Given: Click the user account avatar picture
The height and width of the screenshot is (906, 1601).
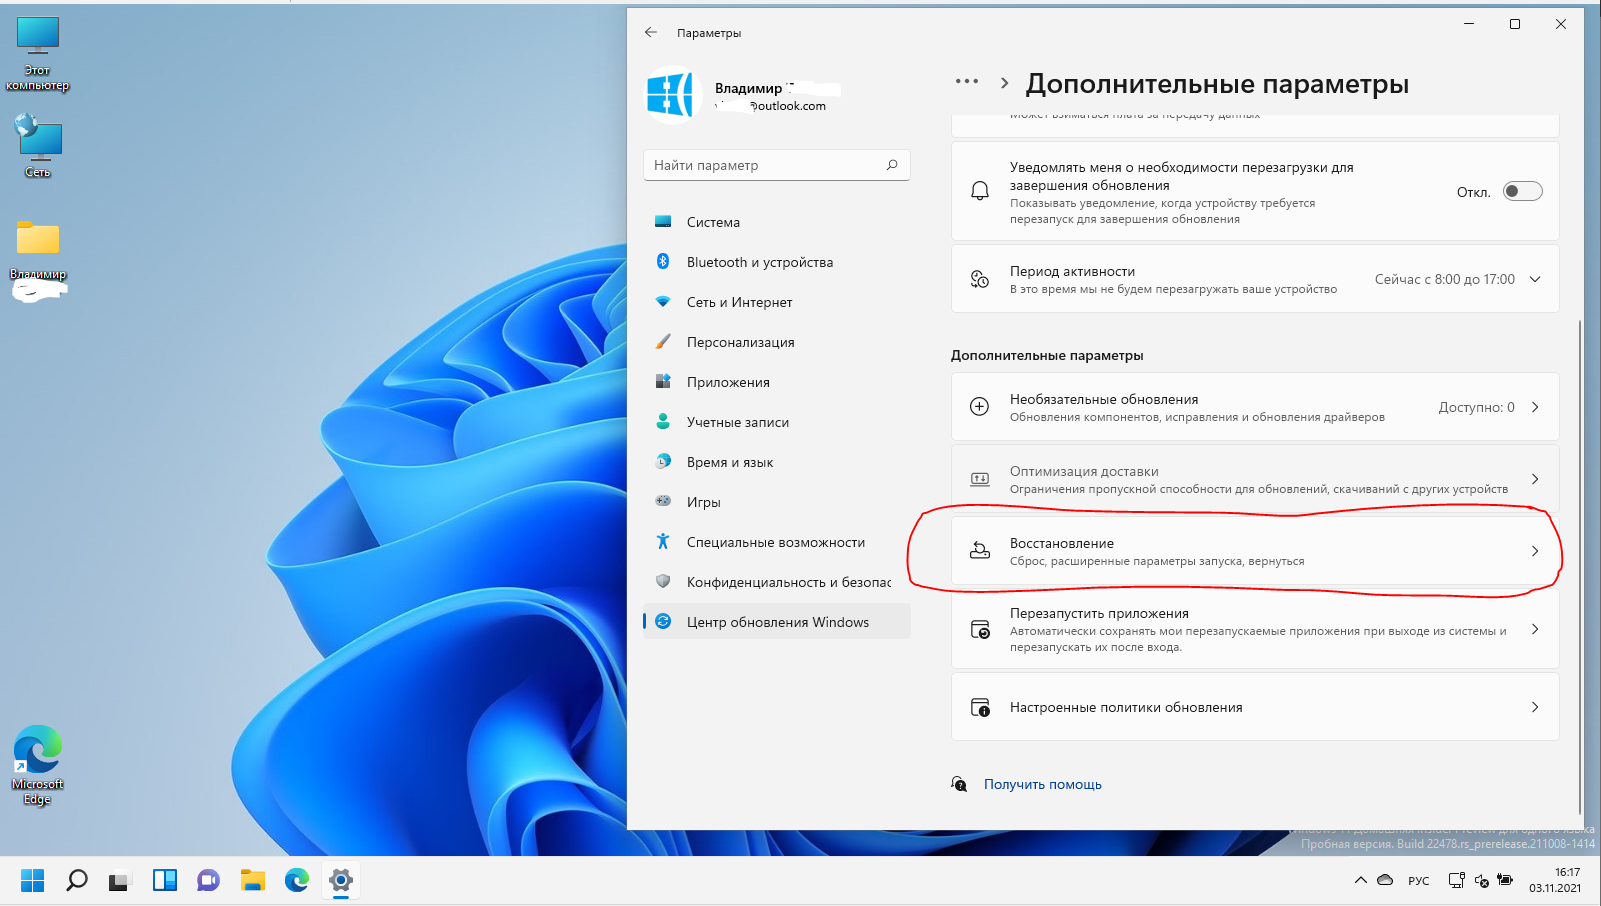Looking at the screenshot, I should (669, 95).
